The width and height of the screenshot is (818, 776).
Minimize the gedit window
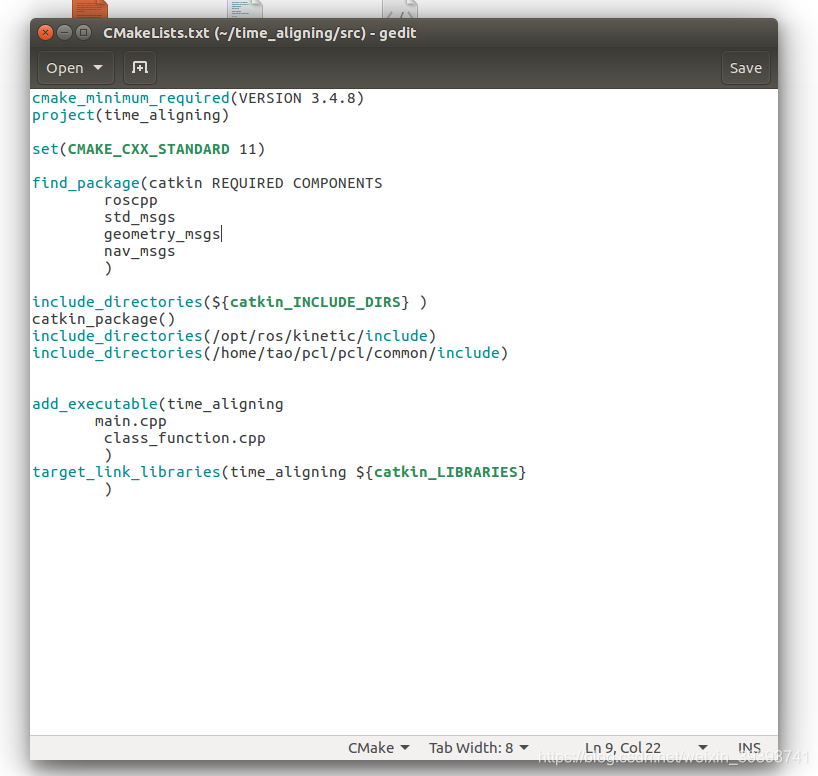click(64, 33)
